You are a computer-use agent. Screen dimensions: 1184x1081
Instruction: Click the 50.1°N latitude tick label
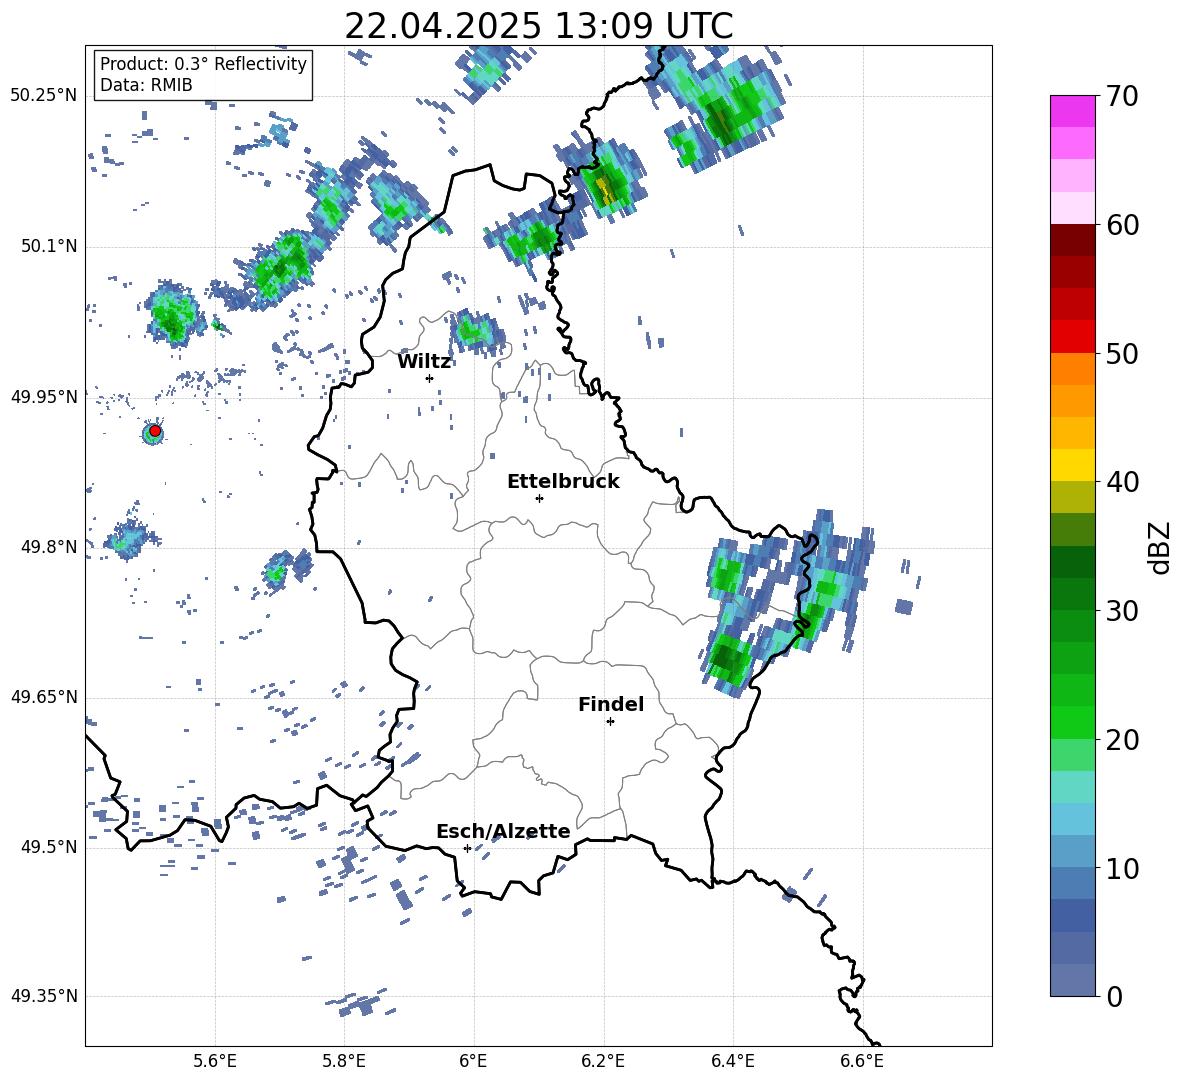[49, 247]
